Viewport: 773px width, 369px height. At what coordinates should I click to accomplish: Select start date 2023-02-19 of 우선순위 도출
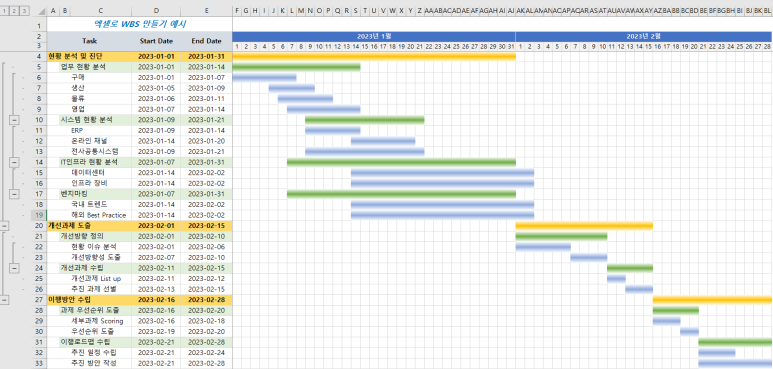coord(156,332)
